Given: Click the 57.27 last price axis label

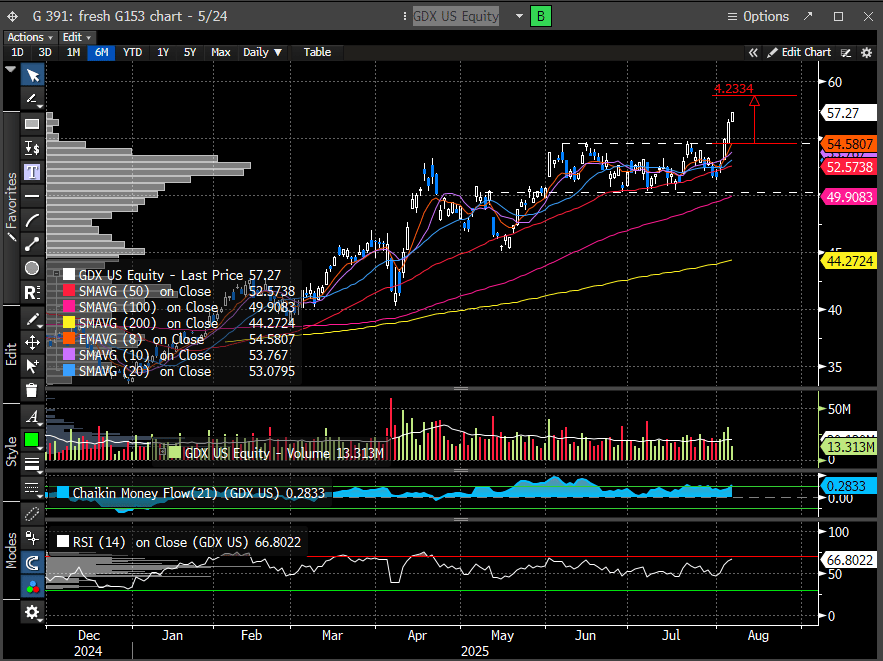Looking at the screenshot, I should (848, 113).
